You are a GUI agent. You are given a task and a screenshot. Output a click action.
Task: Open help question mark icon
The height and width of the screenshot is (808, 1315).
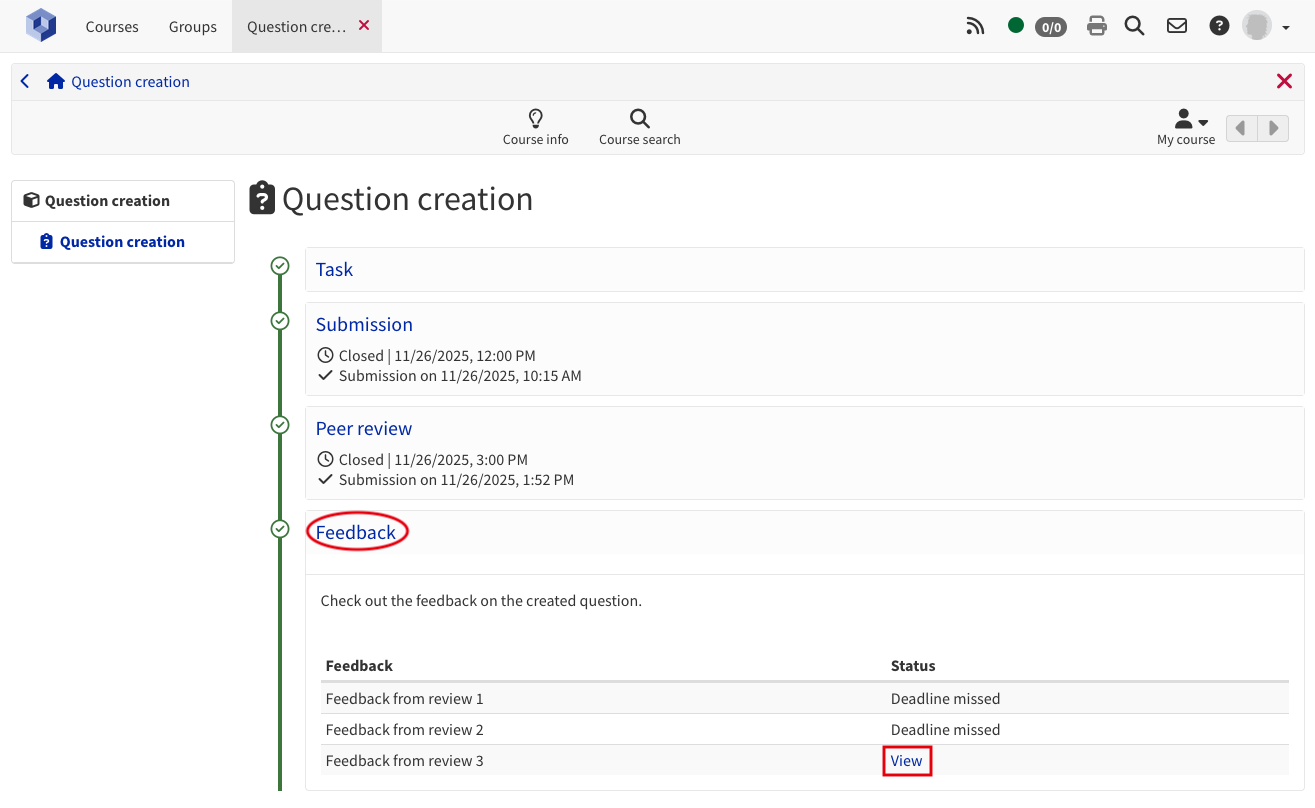pos(1219,26)
